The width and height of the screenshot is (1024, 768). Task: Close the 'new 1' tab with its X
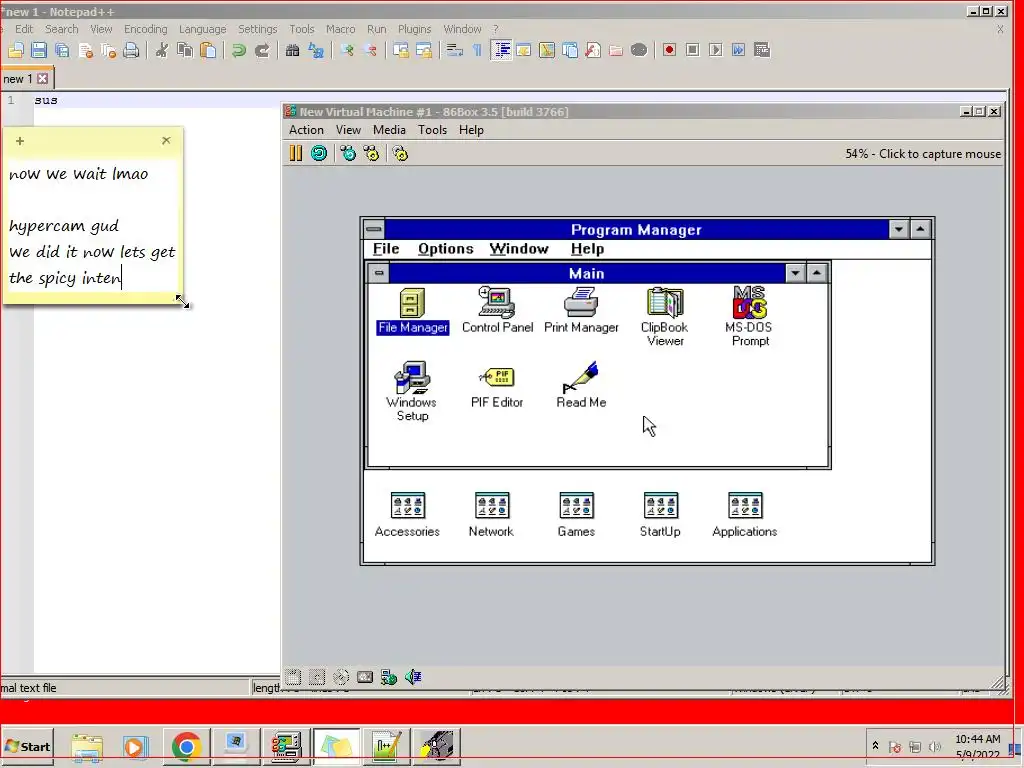tap(42, 78)
